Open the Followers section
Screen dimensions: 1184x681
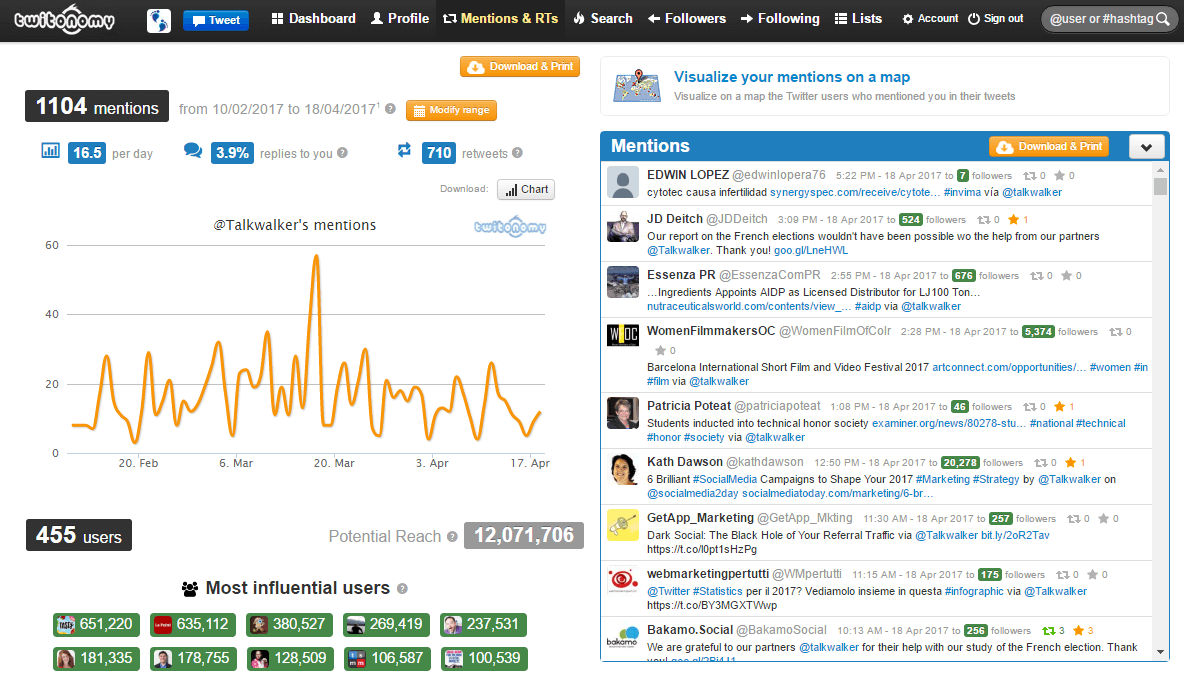686,18
